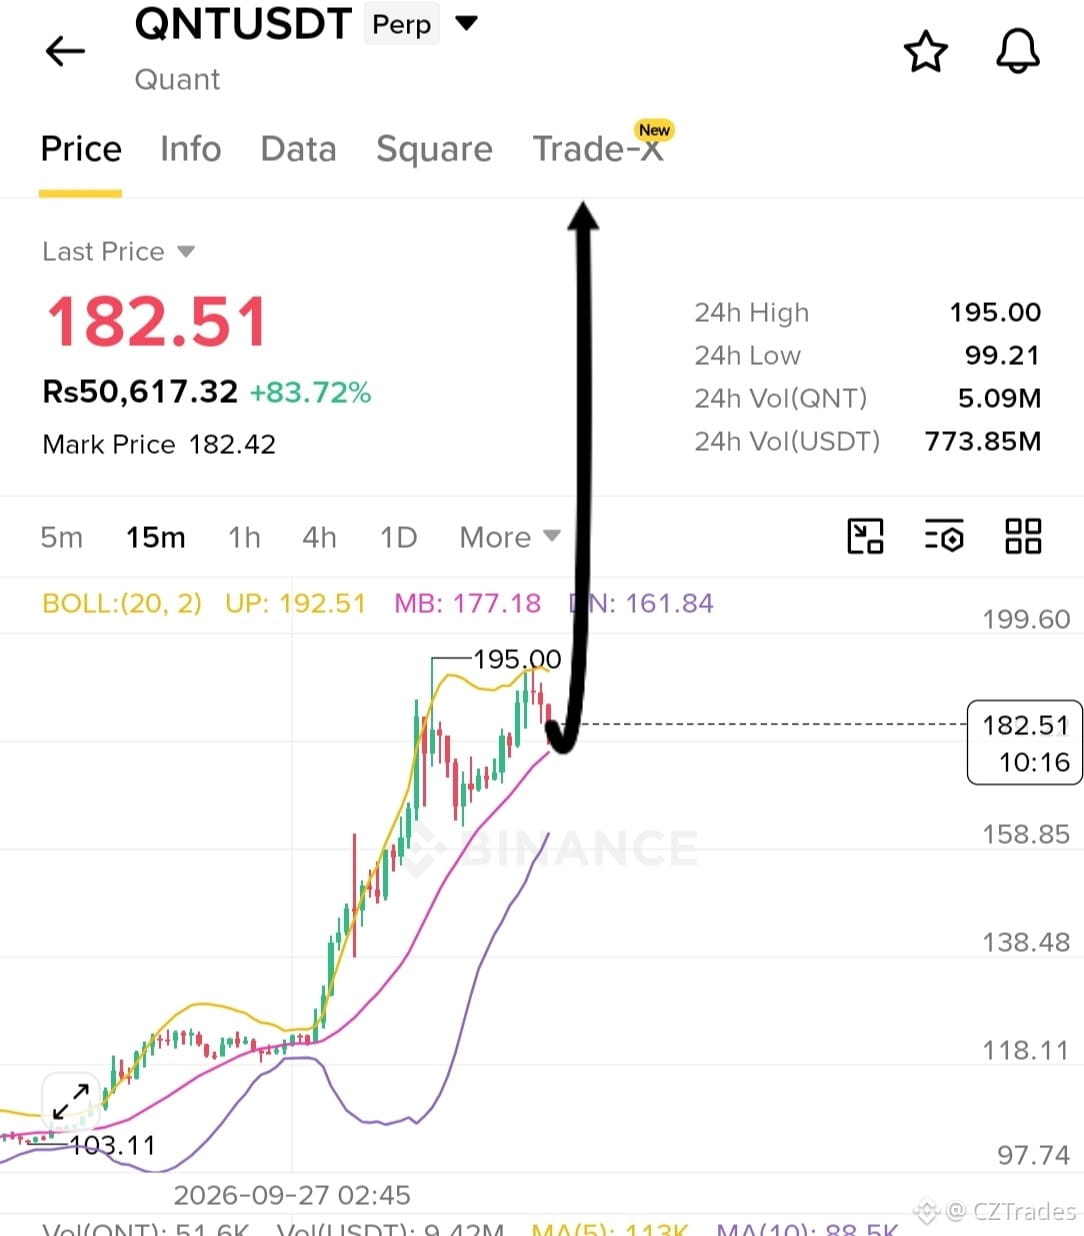Viewport: 1084px width, 1236px height.
Task: Expand chart to fullscreen icon
Action: [71, 1102]
